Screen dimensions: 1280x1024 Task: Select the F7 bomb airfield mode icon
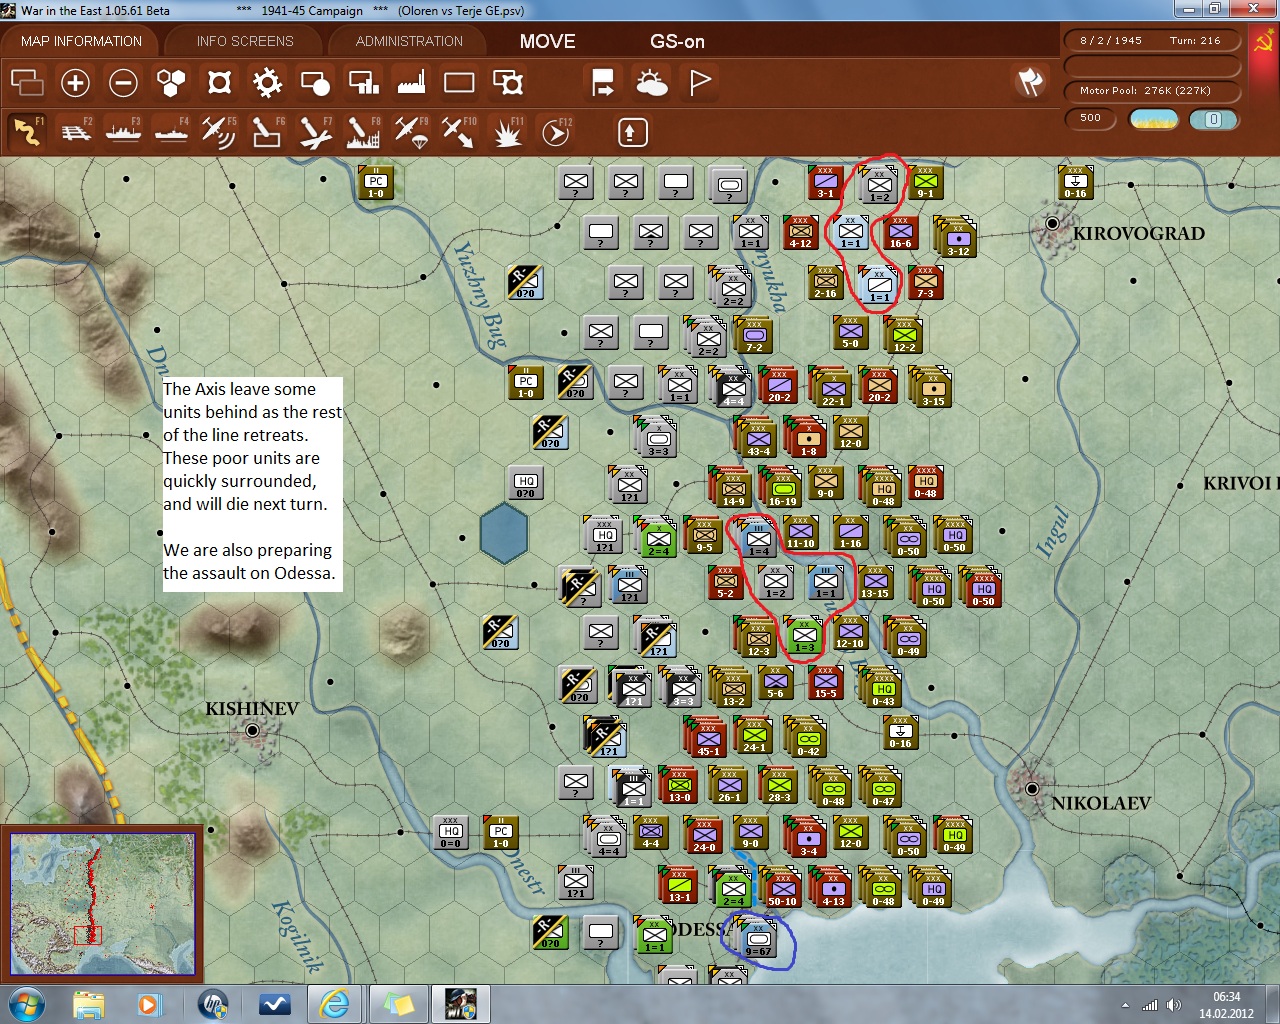pos(315,131)
